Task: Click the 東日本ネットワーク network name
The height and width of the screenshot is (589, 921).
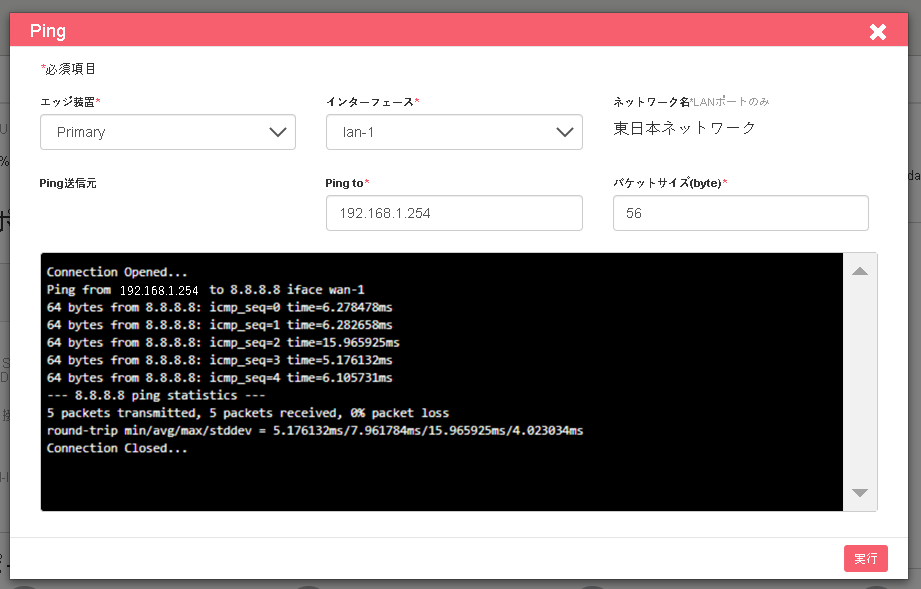Action: [x=684, y=128]
